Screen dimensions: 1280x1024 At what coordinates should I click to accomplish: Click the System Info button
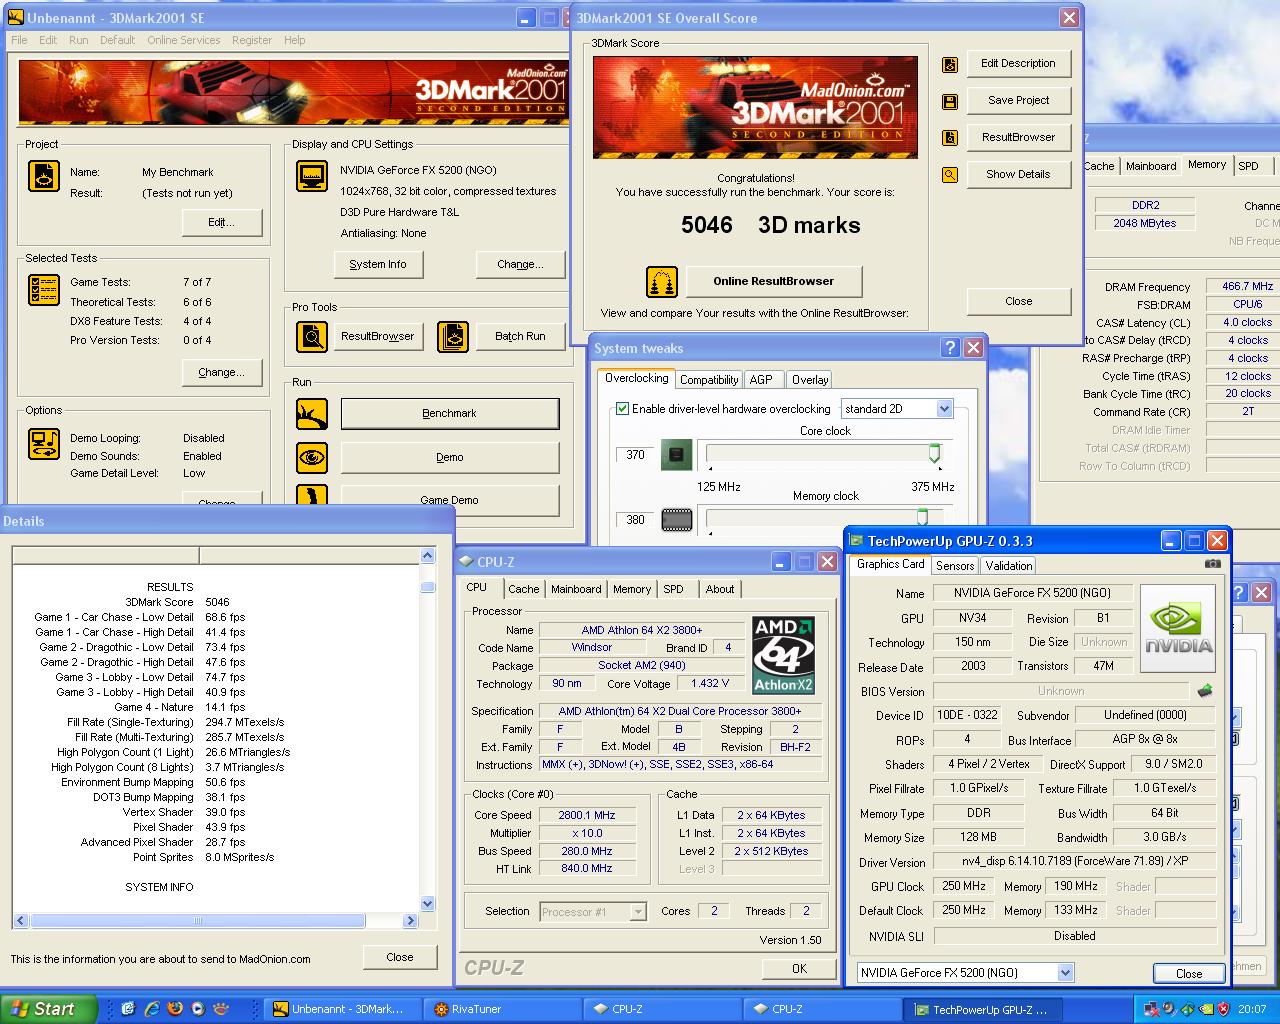point(378,265)
